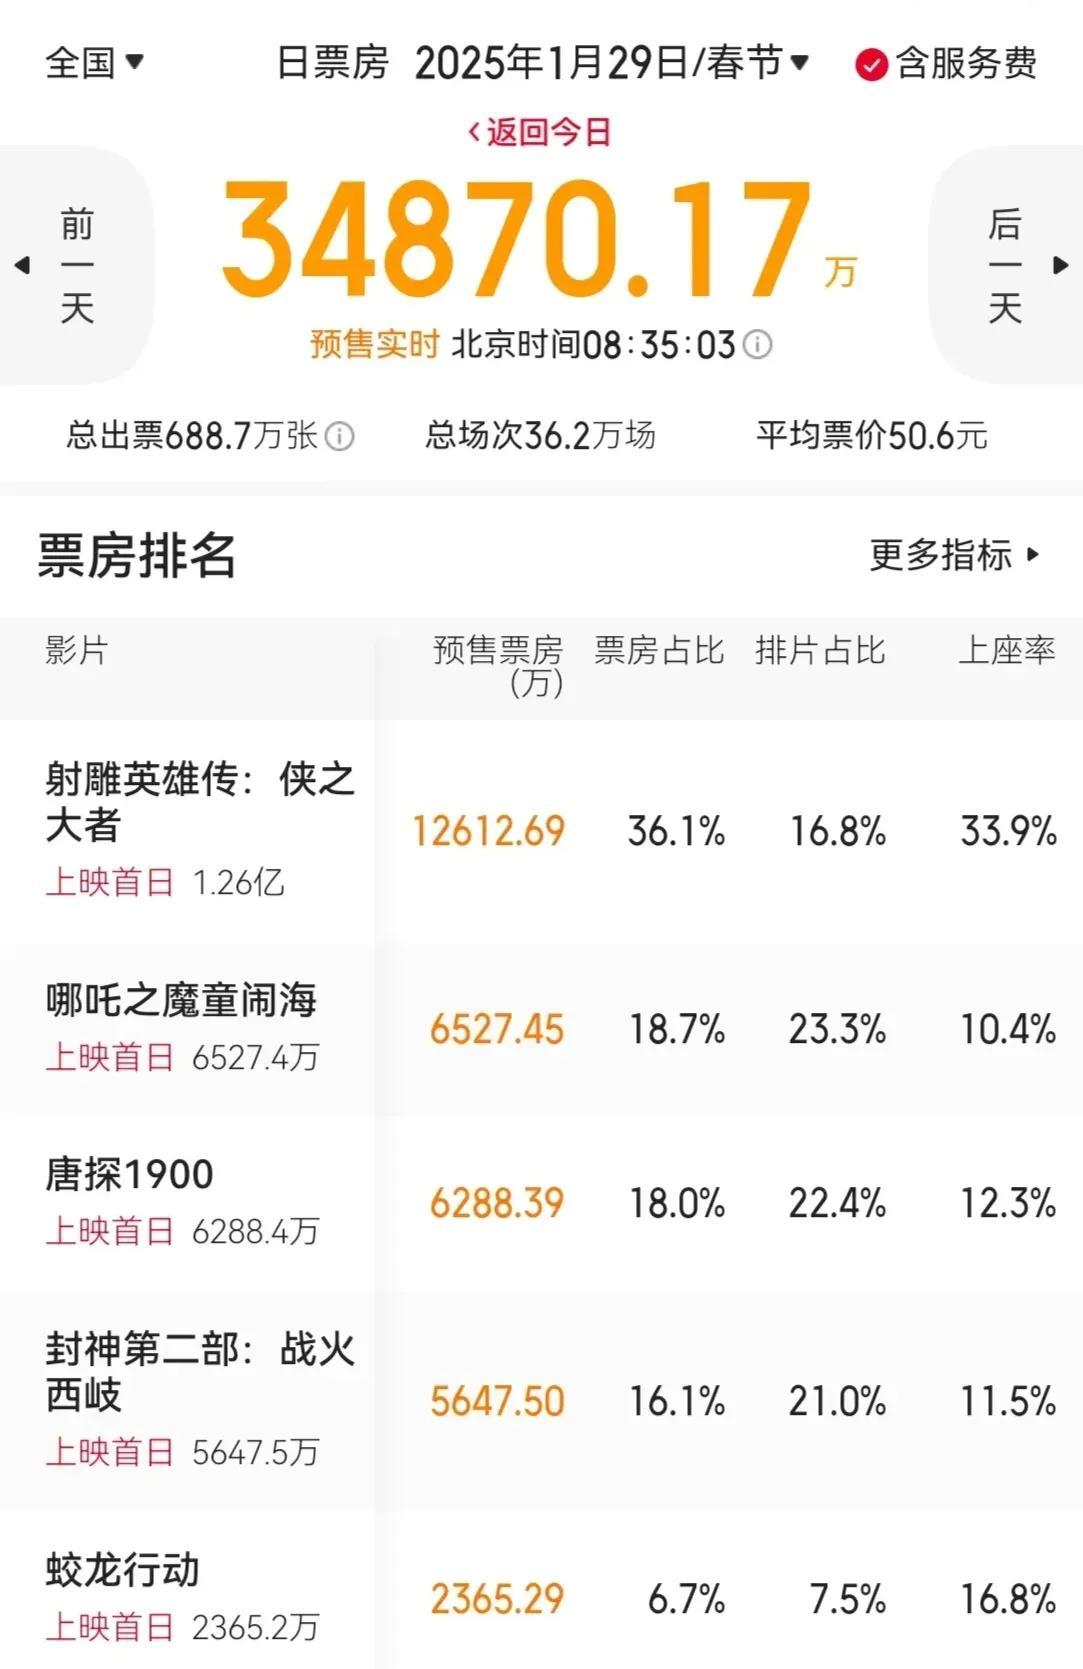Screen dimensions: 1083x1669
Task: Open the 哪吒之魔童闹海 movie entry
Action: pos(541,1029)
